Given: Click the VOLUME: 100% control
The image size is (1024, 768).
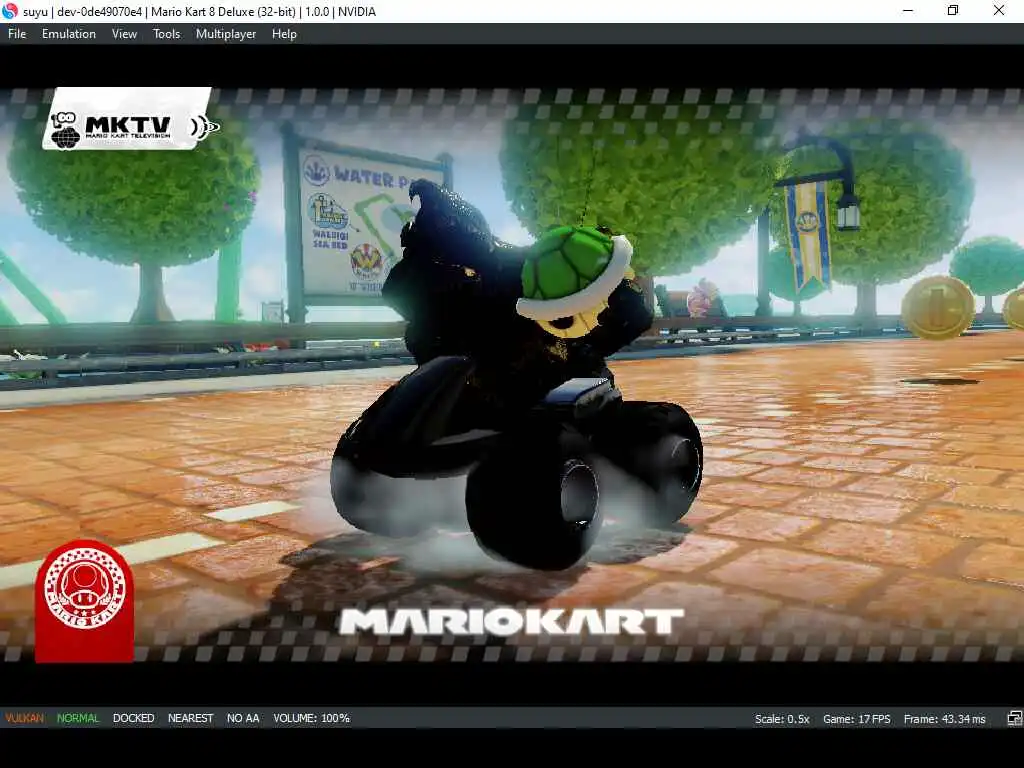Looking at the screenshot, I should [312, 718].
